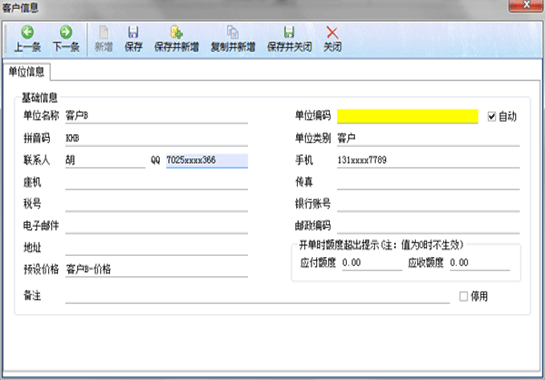Viewport: 545px width, 380px height.
Task: Click the 联系人 field containing 胡
Action: (x=105, y=160)
